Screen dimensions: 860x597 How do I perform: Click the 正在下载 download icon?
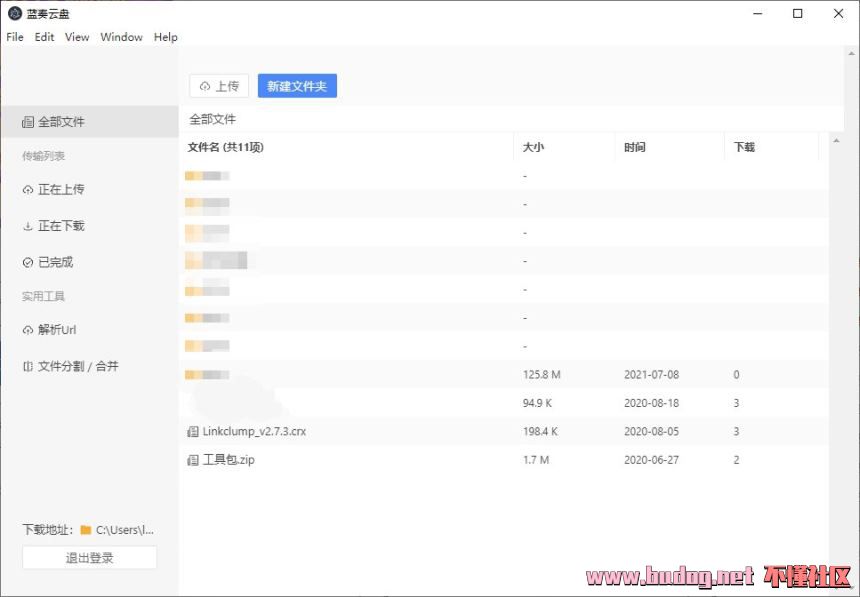pos(28,227)
